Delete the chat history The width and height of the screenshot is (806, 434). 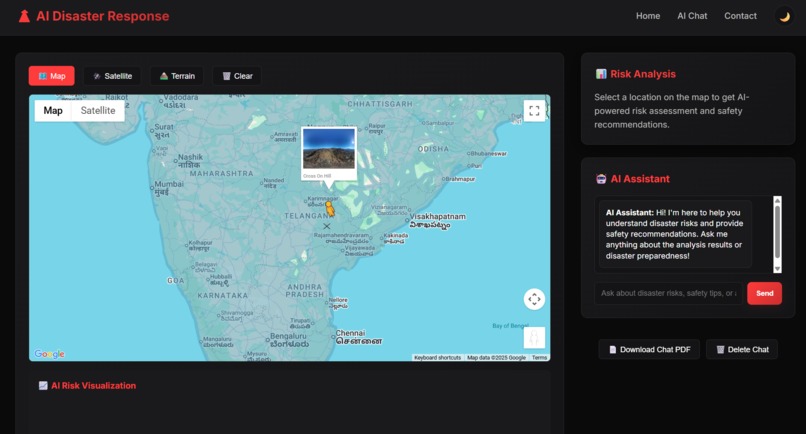742,349
